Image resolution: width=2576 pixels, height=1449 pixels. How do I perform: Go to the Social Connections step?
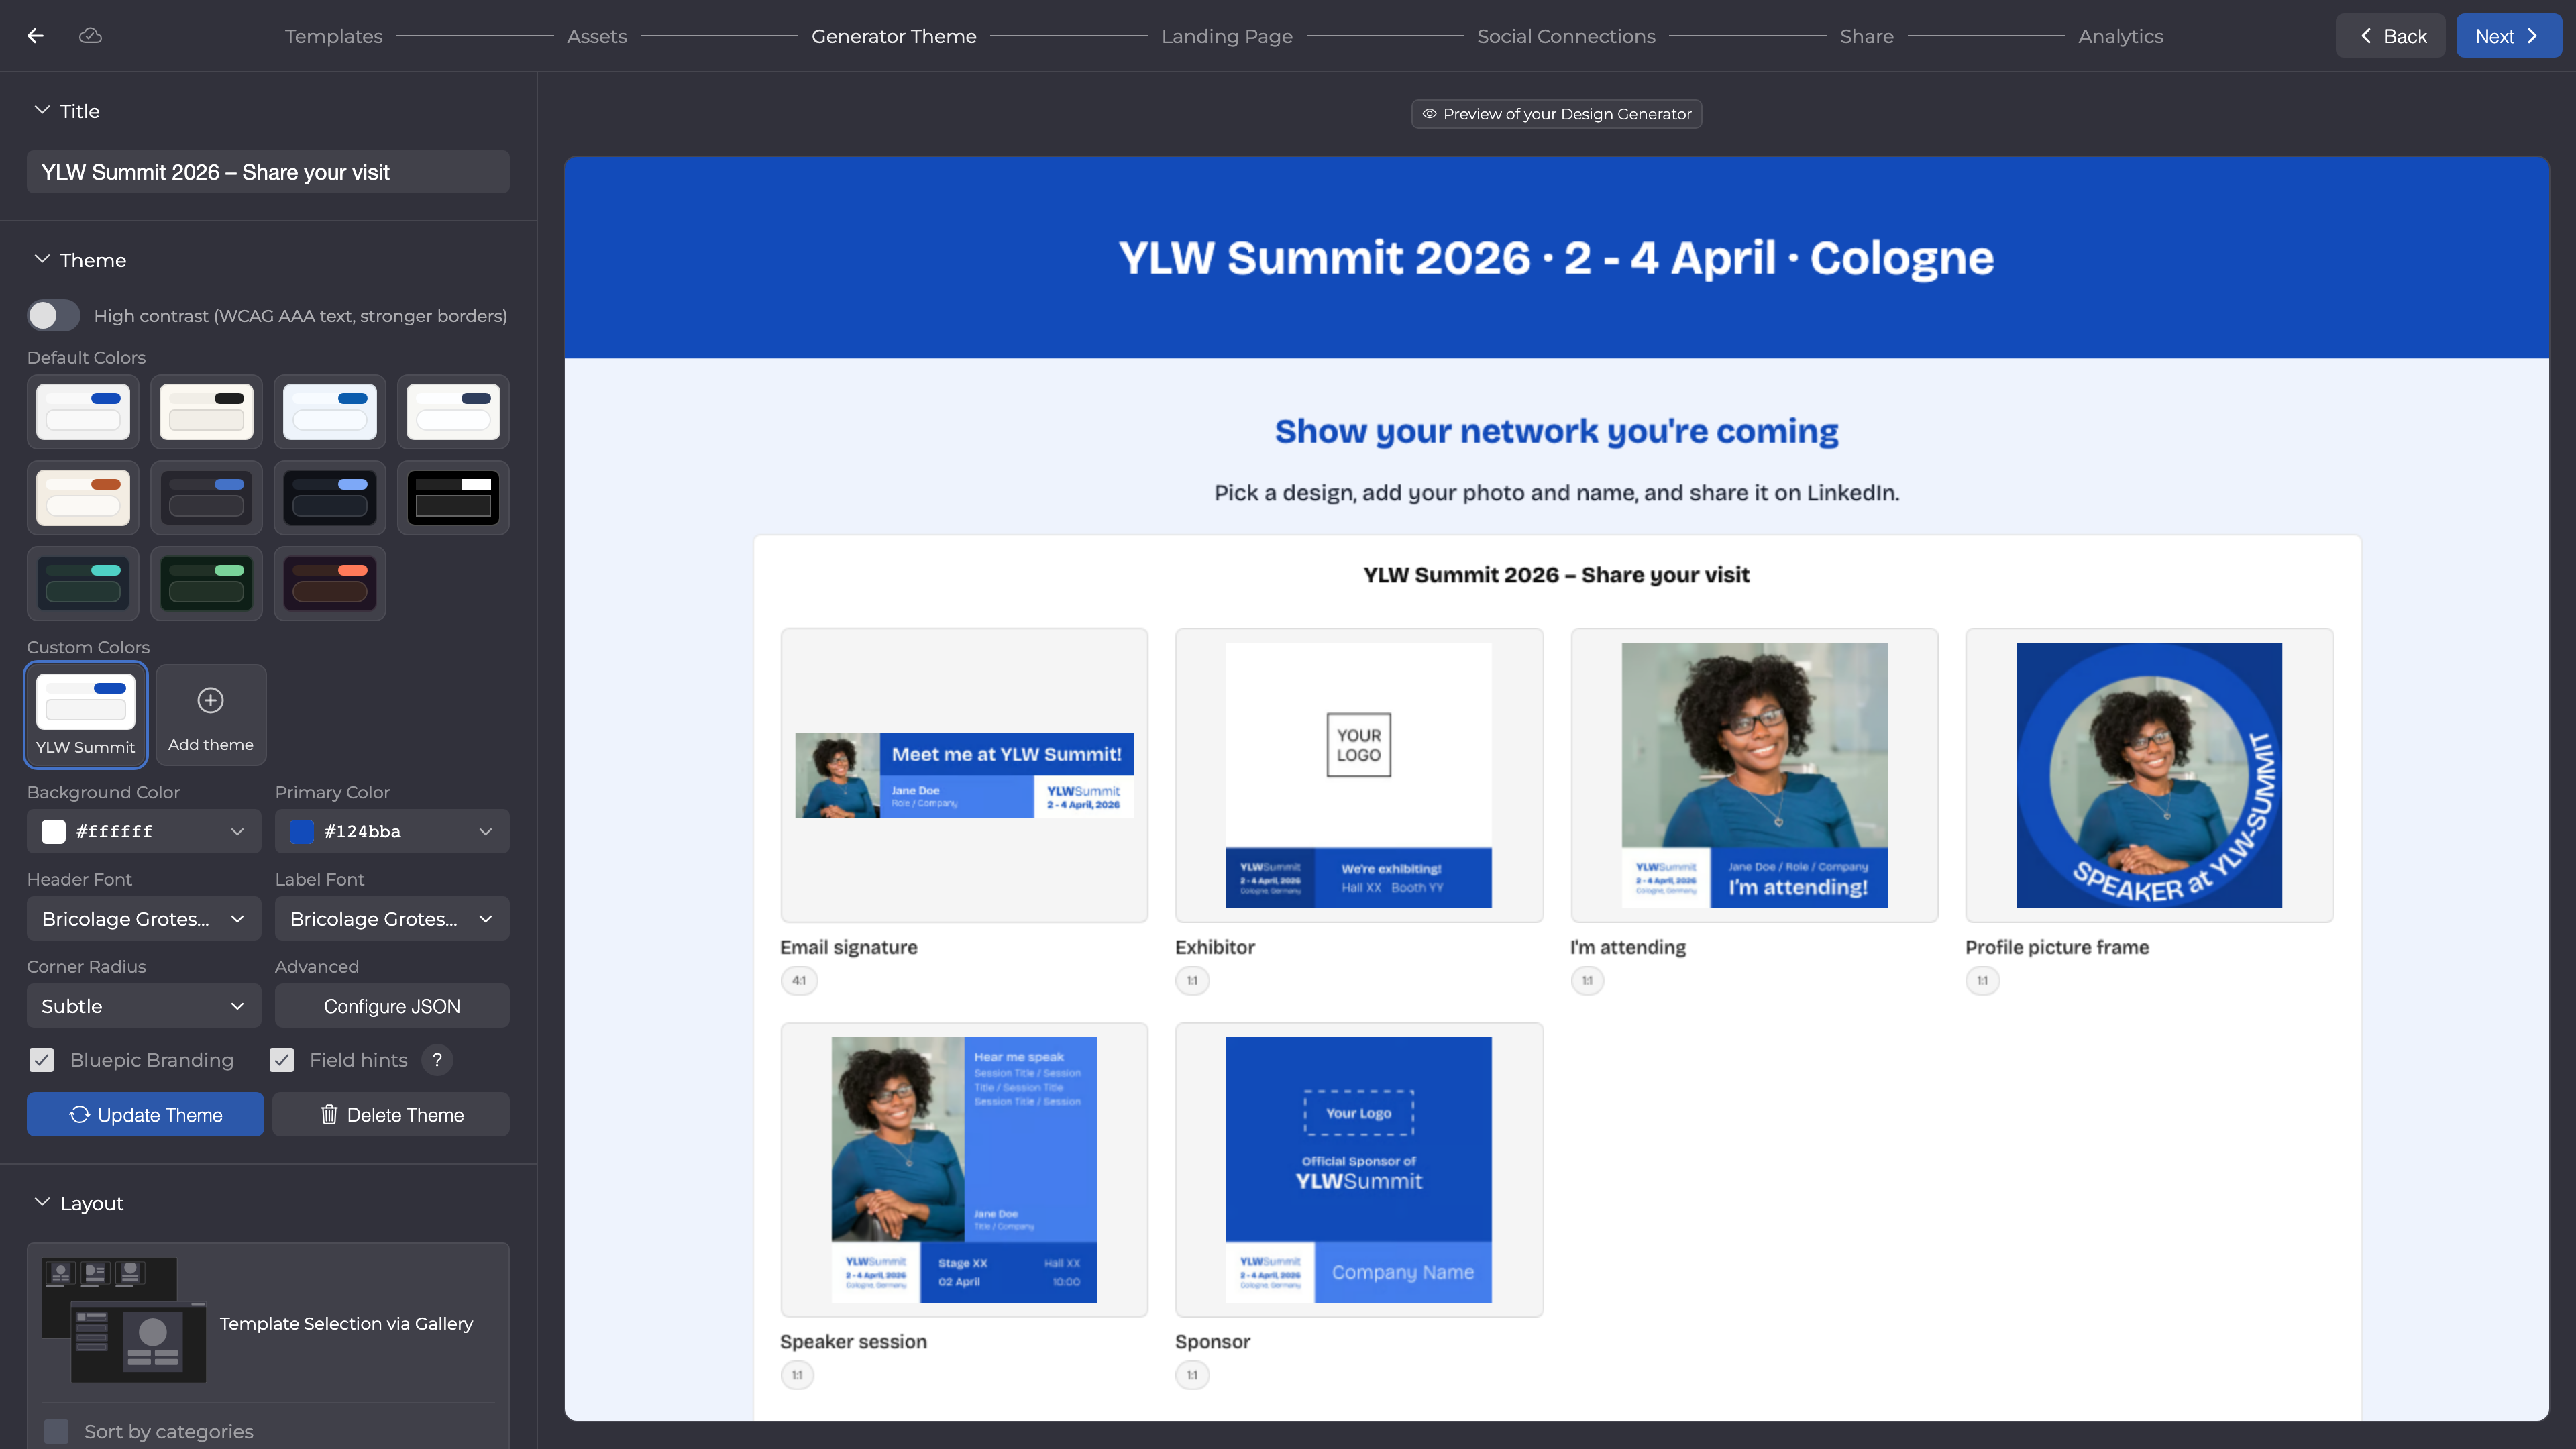(x=1566, y=36)
